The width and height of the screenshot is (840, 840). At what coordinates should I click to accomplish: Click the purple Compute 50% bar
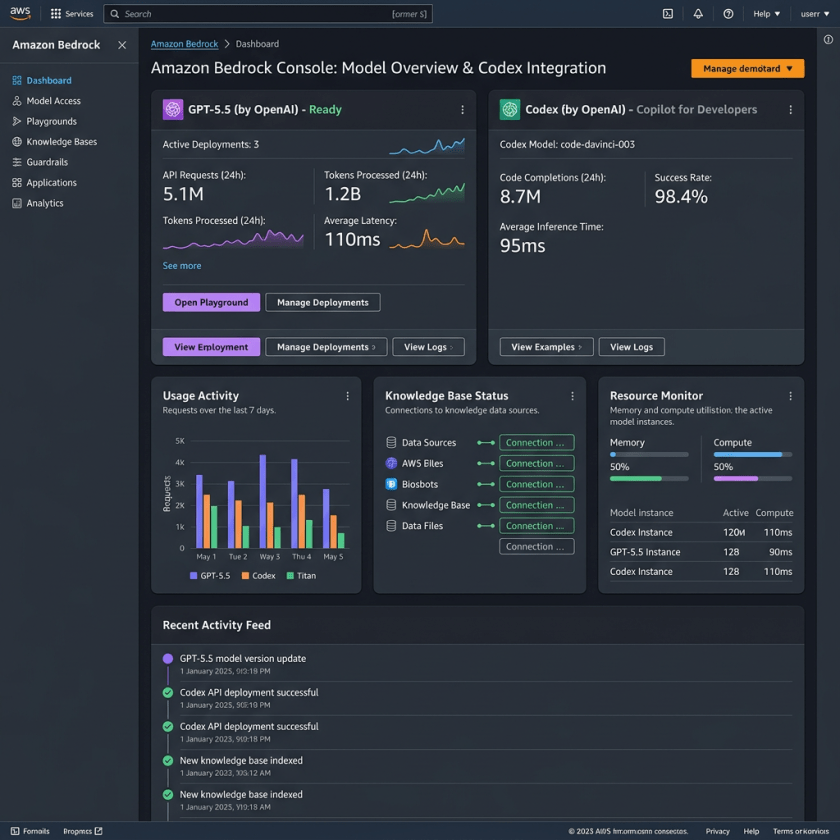753,479
